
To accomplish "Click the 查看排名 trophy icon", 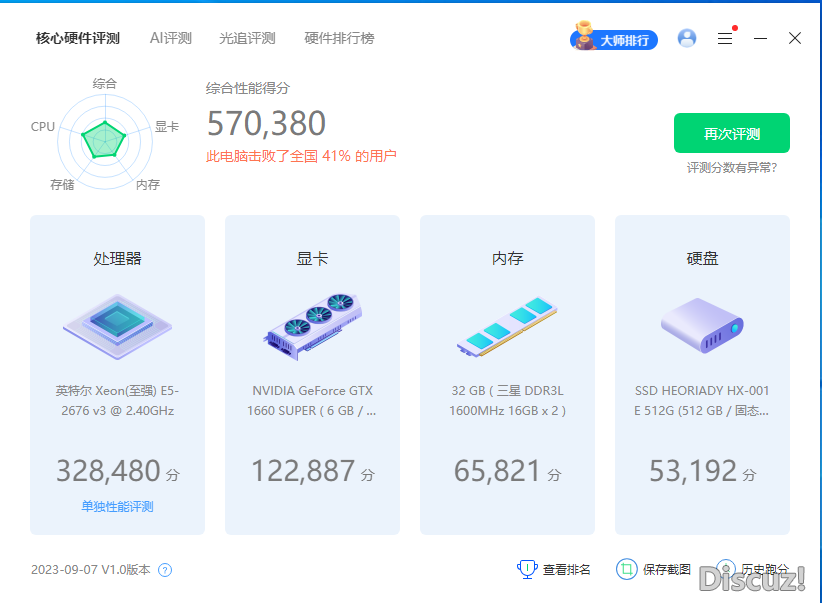I will click(x=527, y=569).
